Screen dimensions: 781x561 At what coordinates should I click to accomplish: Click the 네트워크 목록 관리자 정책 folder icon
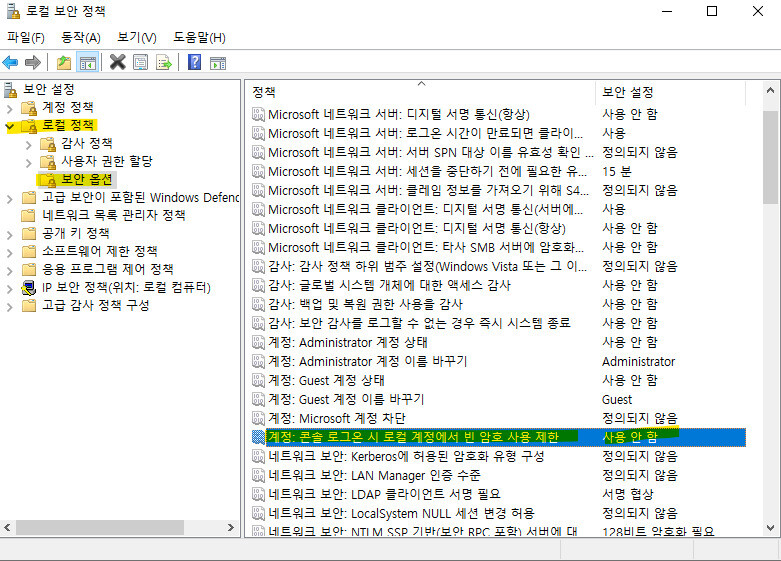29,215
